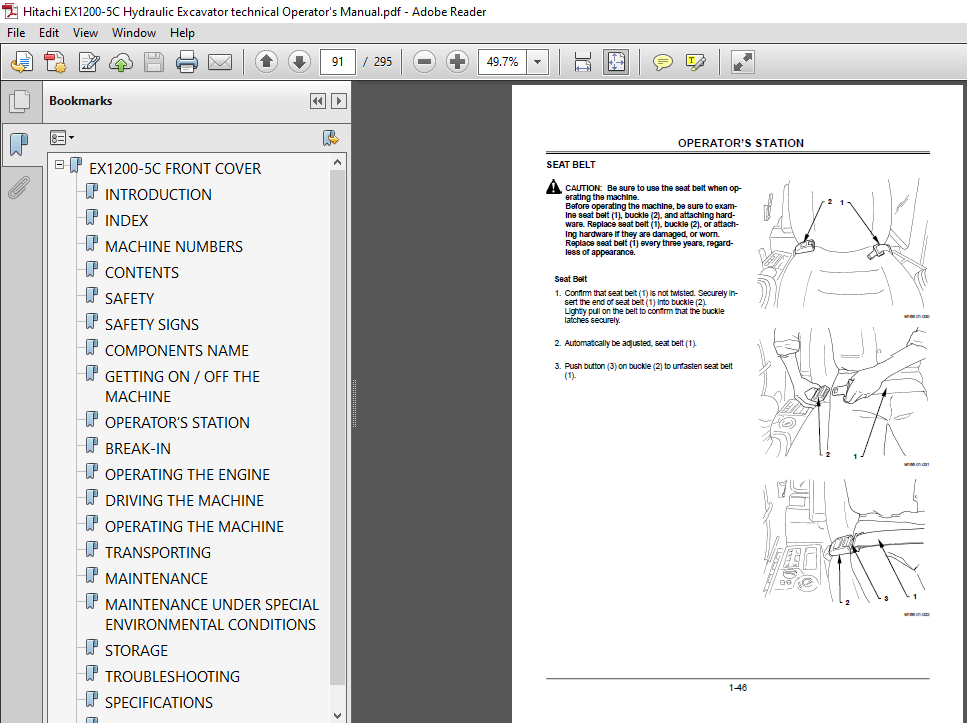Click the expand panel right-arrow button
The width and height of the screenshot is (967, 723).
coord(339,101)
